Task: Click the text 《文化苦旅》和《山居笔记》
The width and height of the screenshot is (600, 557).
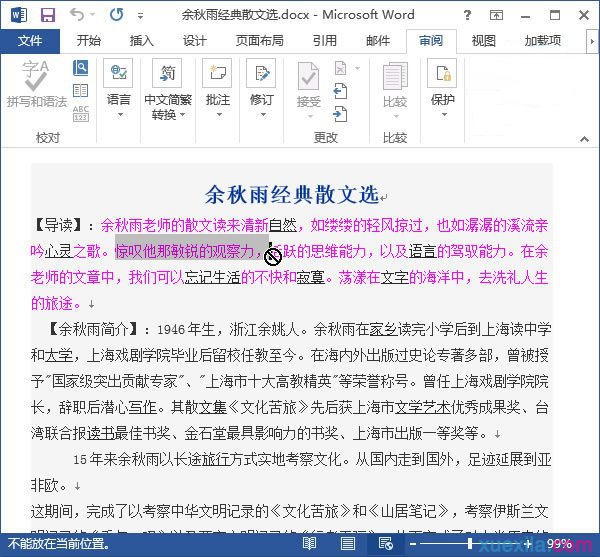Action: [x=361, y=511]
